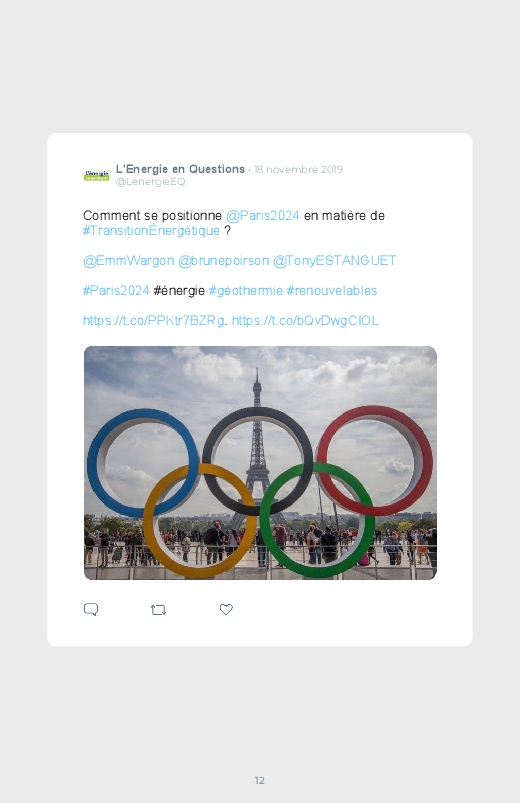The image size is (520, 803).
Task: Open the #Paris2024 hashtag
Action: pos(116,290)
